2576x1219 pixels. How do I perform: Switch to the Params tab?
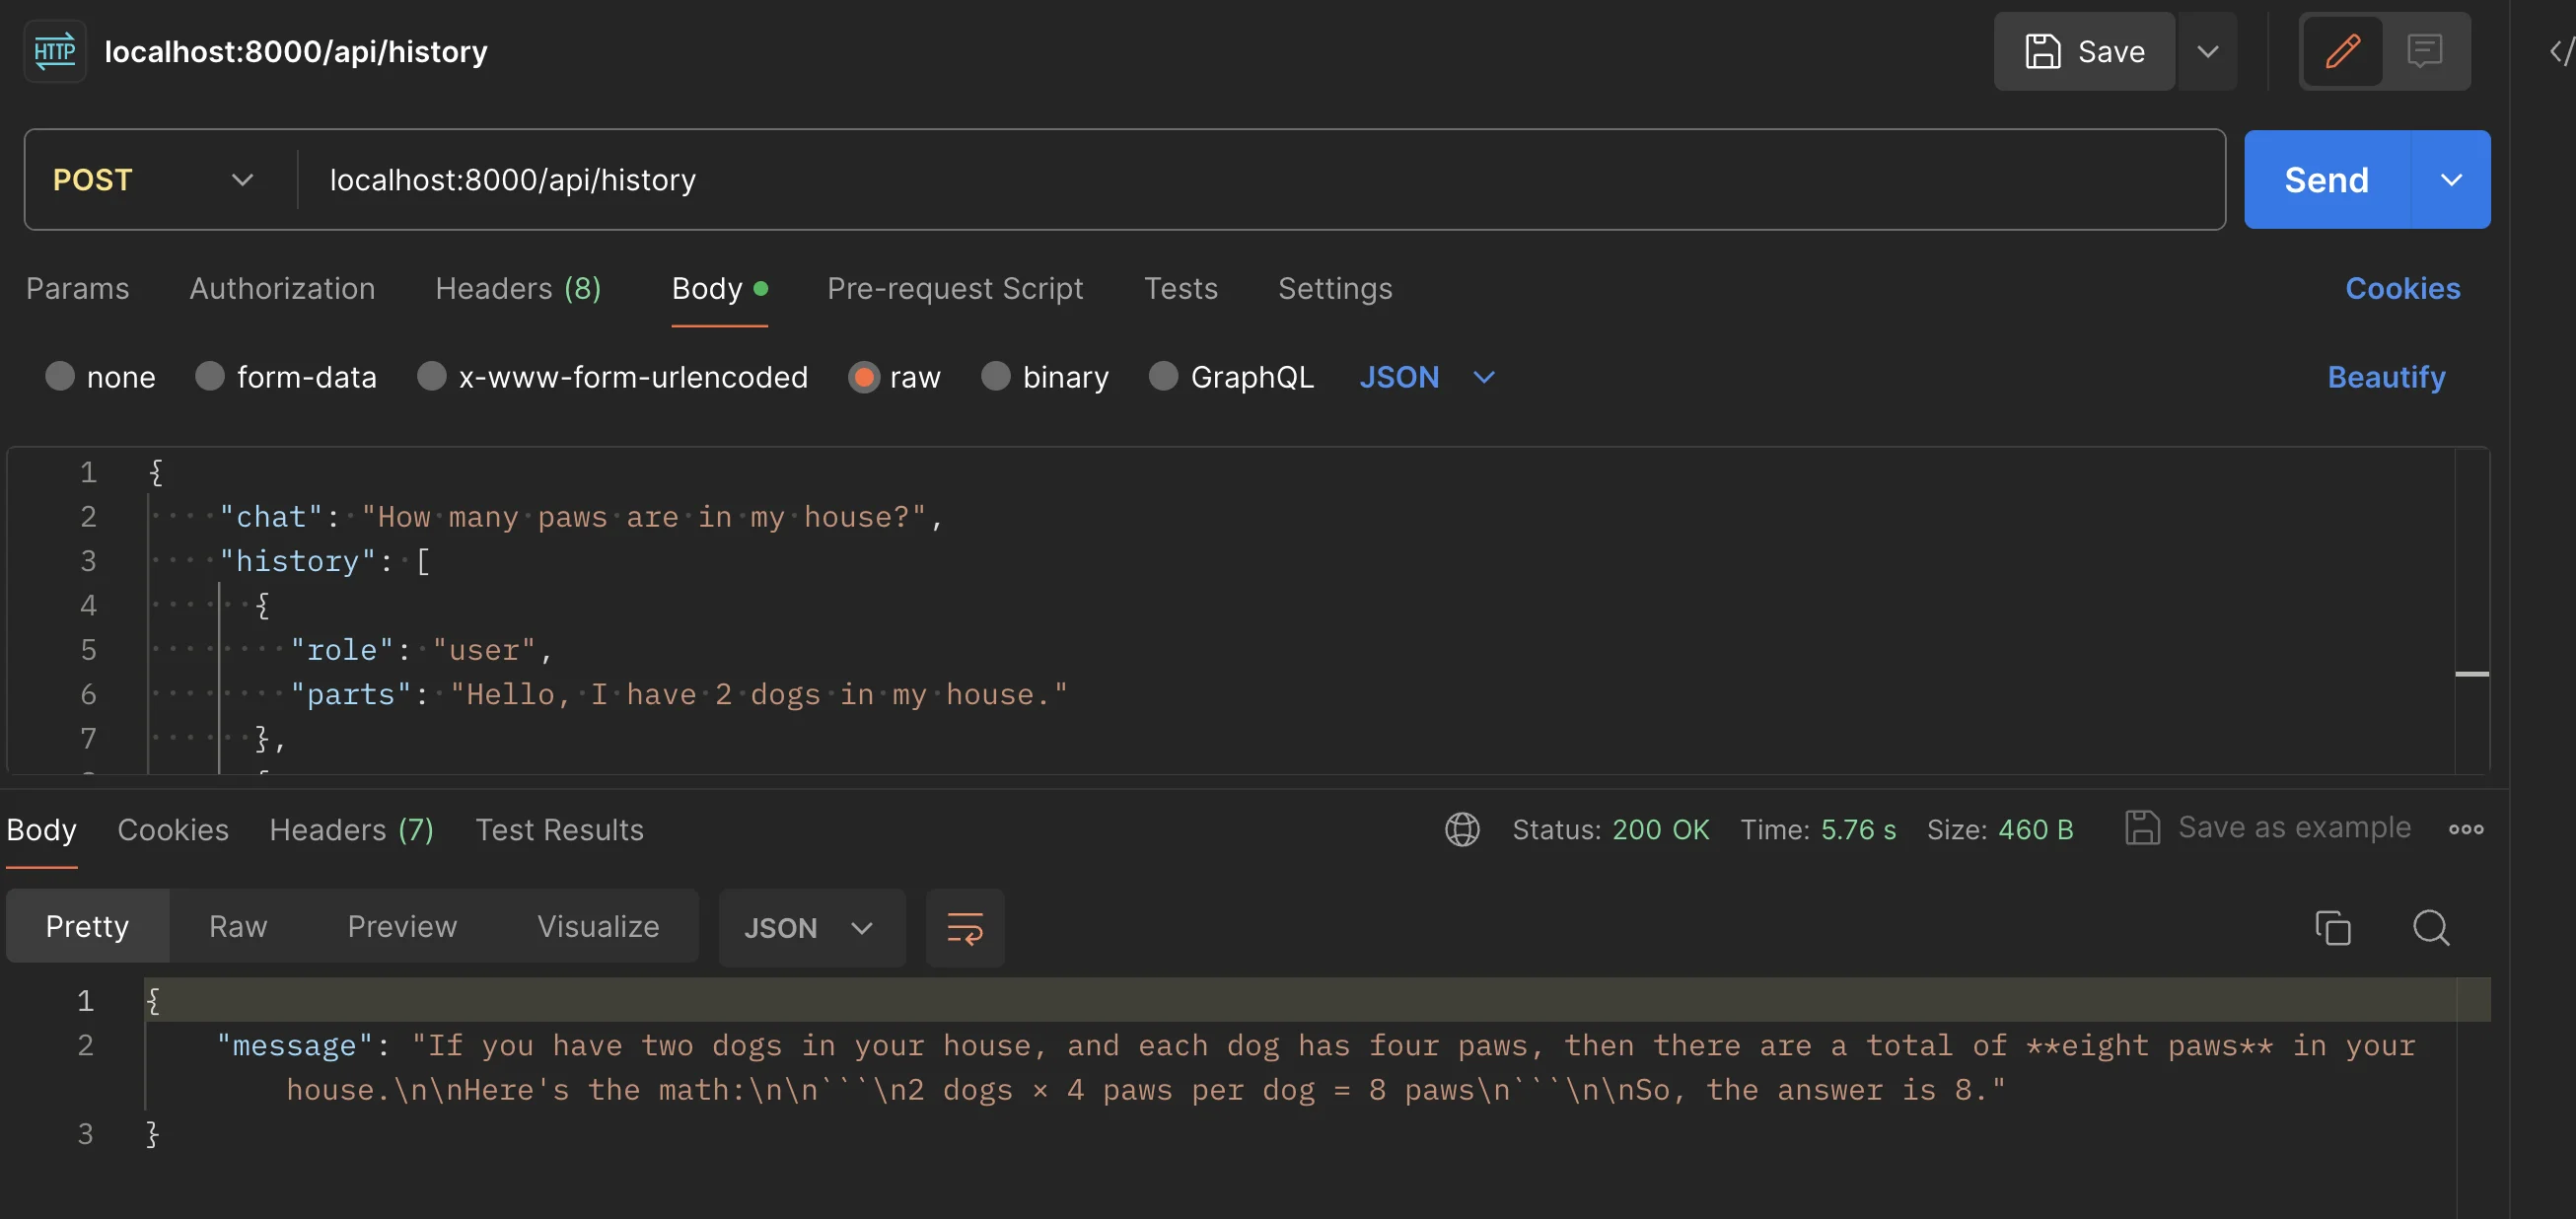[78, 289]
